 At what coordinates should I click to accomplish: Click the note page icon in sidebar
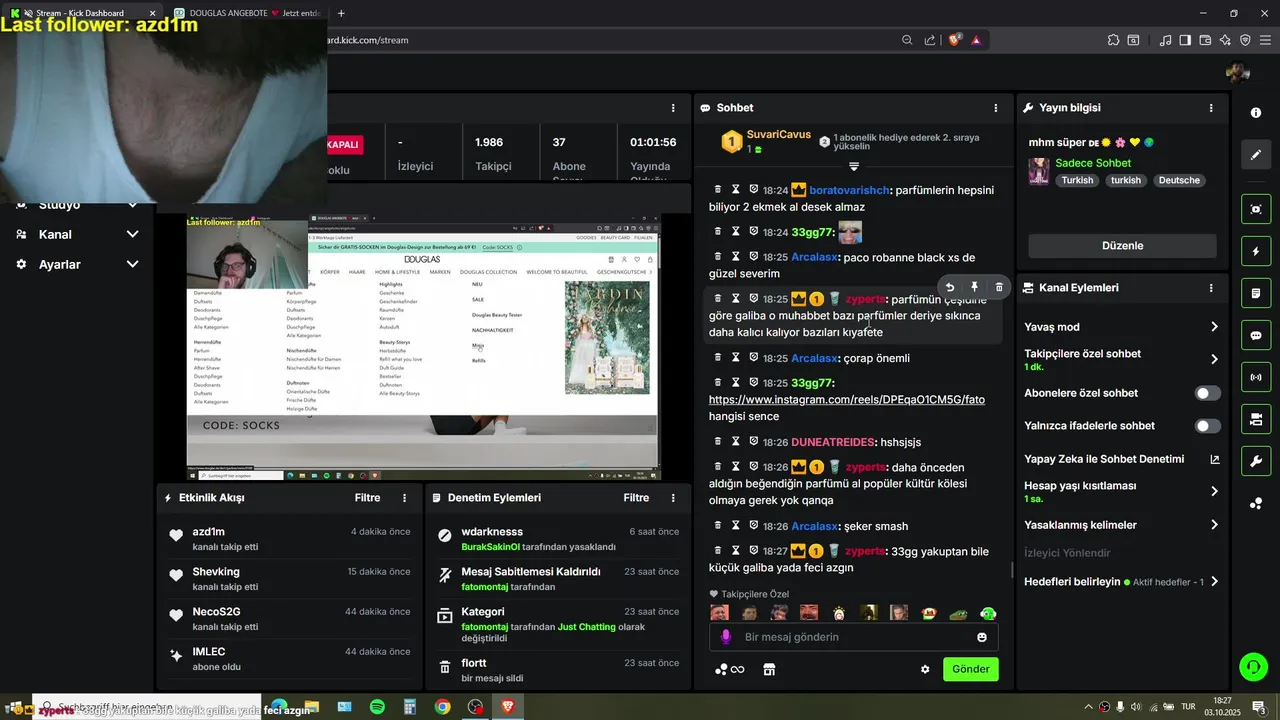pos(1256,293)
